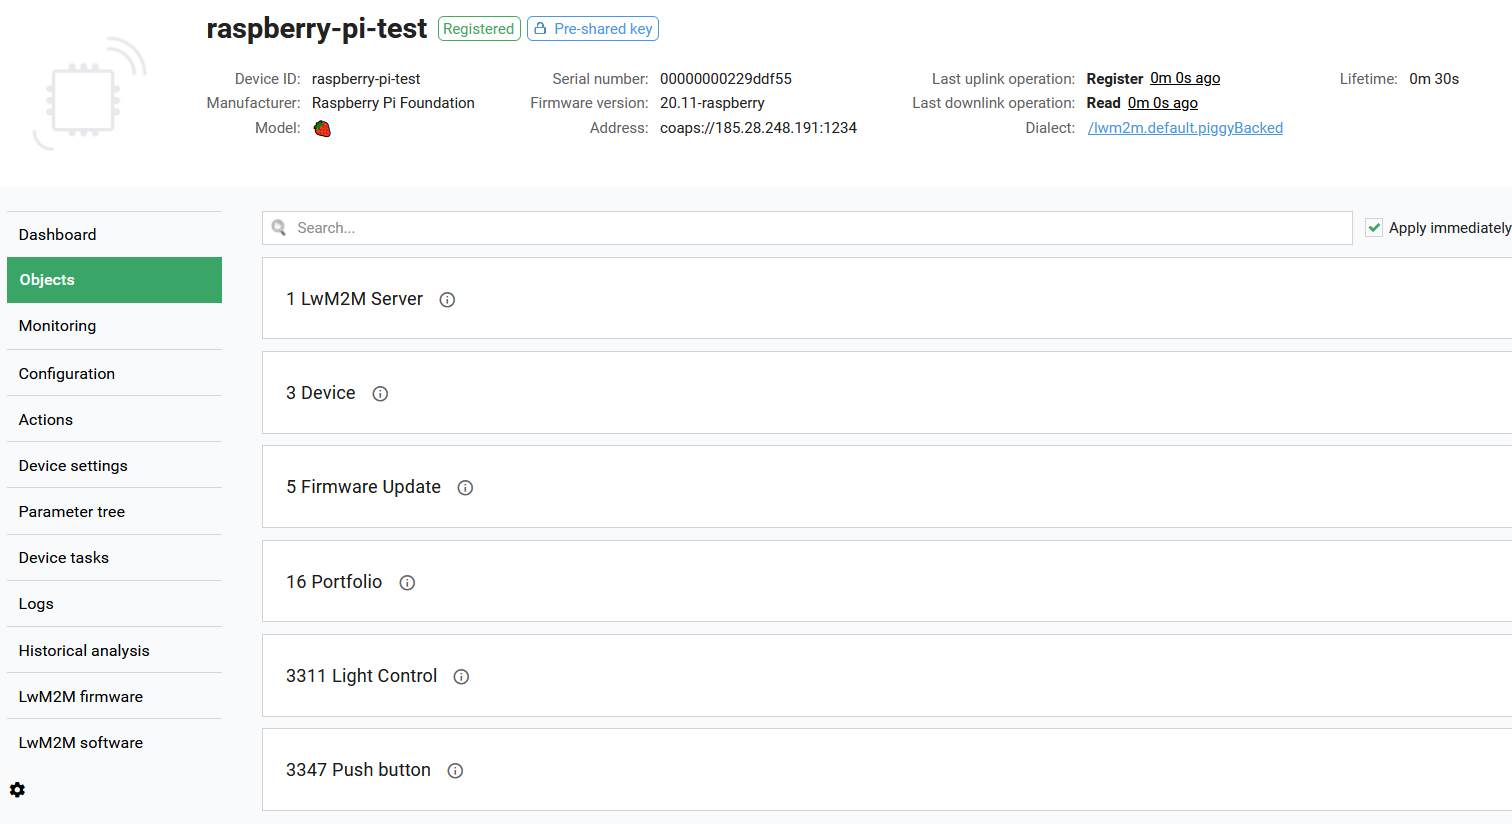The image size is (1512, 824).
Task: Select Objects in the sidebar
Action: (114, 280)
